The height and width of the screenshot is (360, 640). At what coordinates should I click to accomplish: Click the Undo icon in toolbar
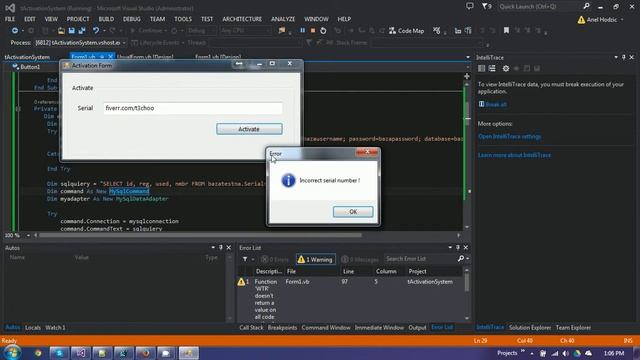[96, 31]
